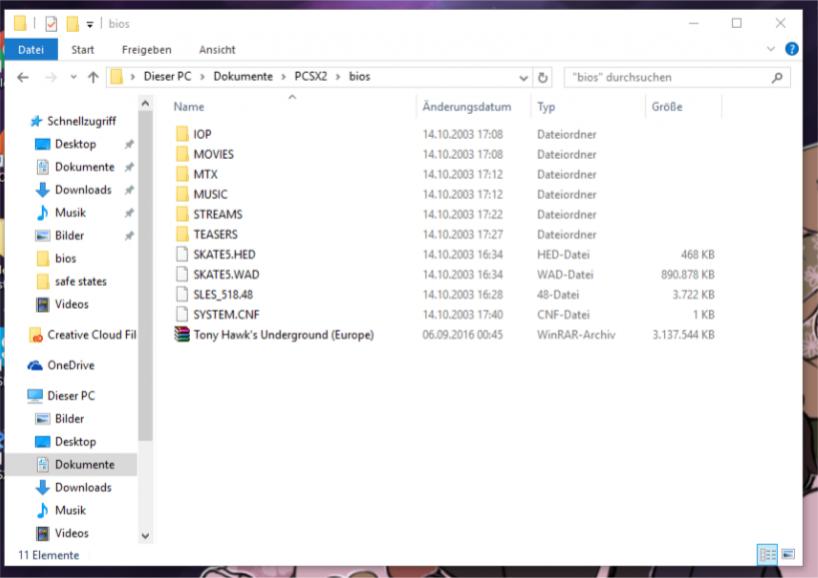The height and width of the screenshot is (578, 818).
Task: Click the WinRAR-Archiv type cell
Action: coord(576,335)
